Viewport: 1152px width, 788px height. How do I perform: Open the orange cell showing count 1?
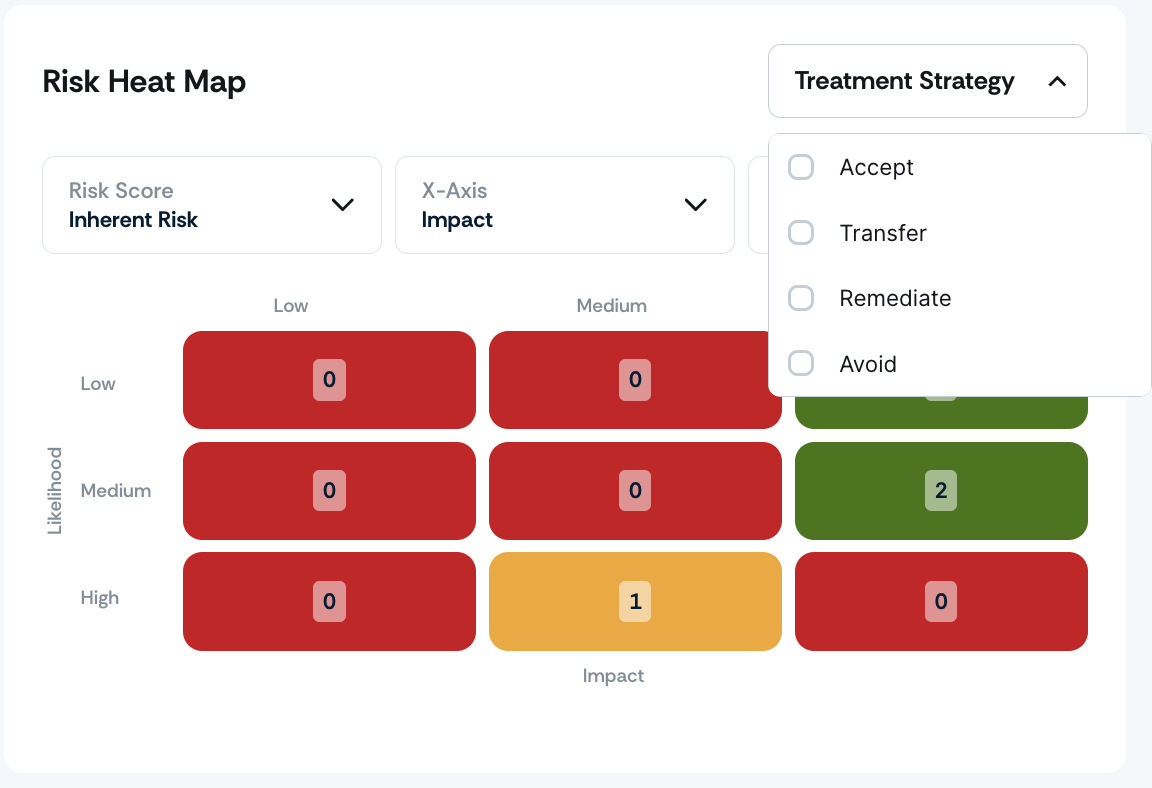pyautogui.click(x=635, y=601)
